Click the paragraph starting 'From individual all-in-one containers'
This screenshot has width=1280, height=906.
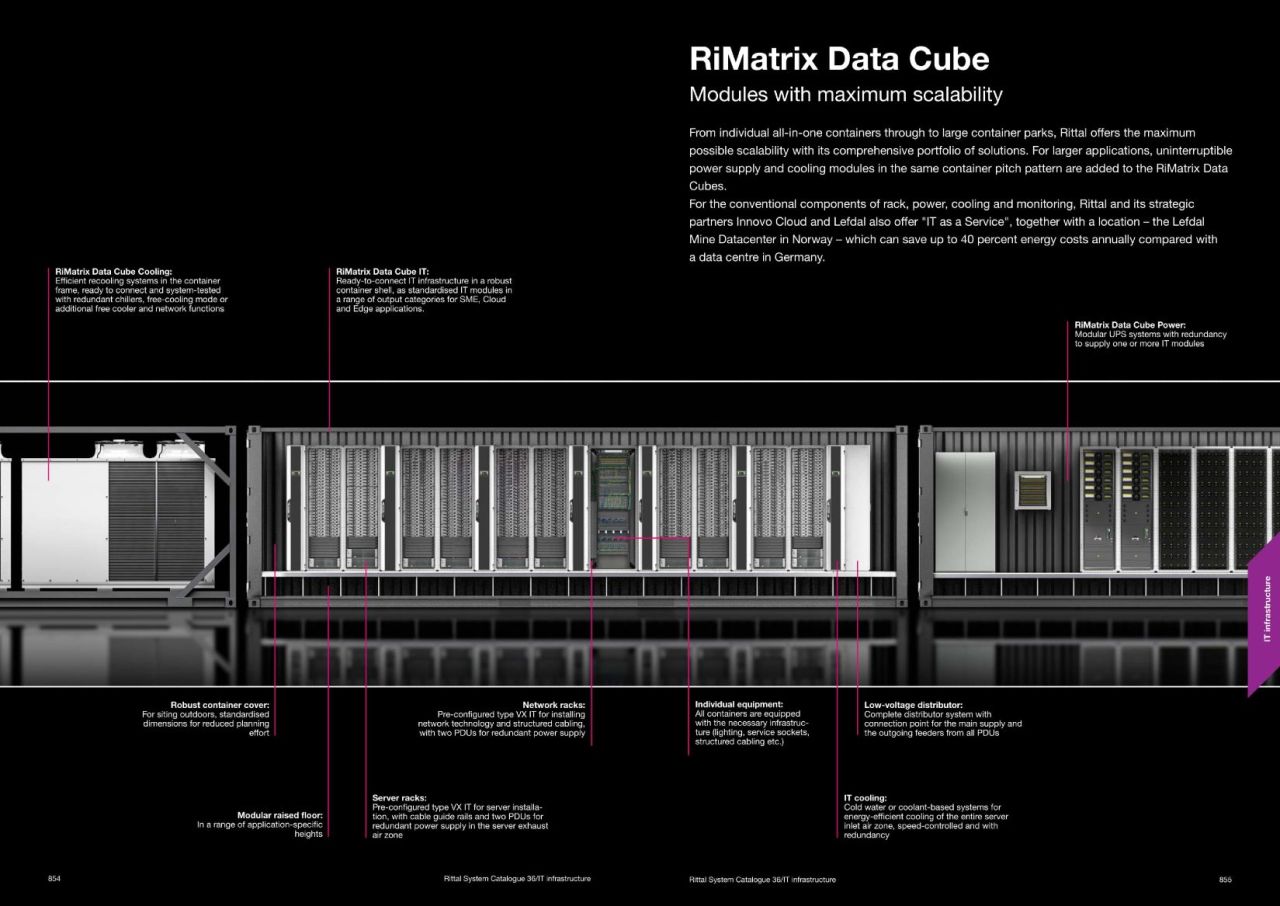pyautogui.click(x=960, y=159)
